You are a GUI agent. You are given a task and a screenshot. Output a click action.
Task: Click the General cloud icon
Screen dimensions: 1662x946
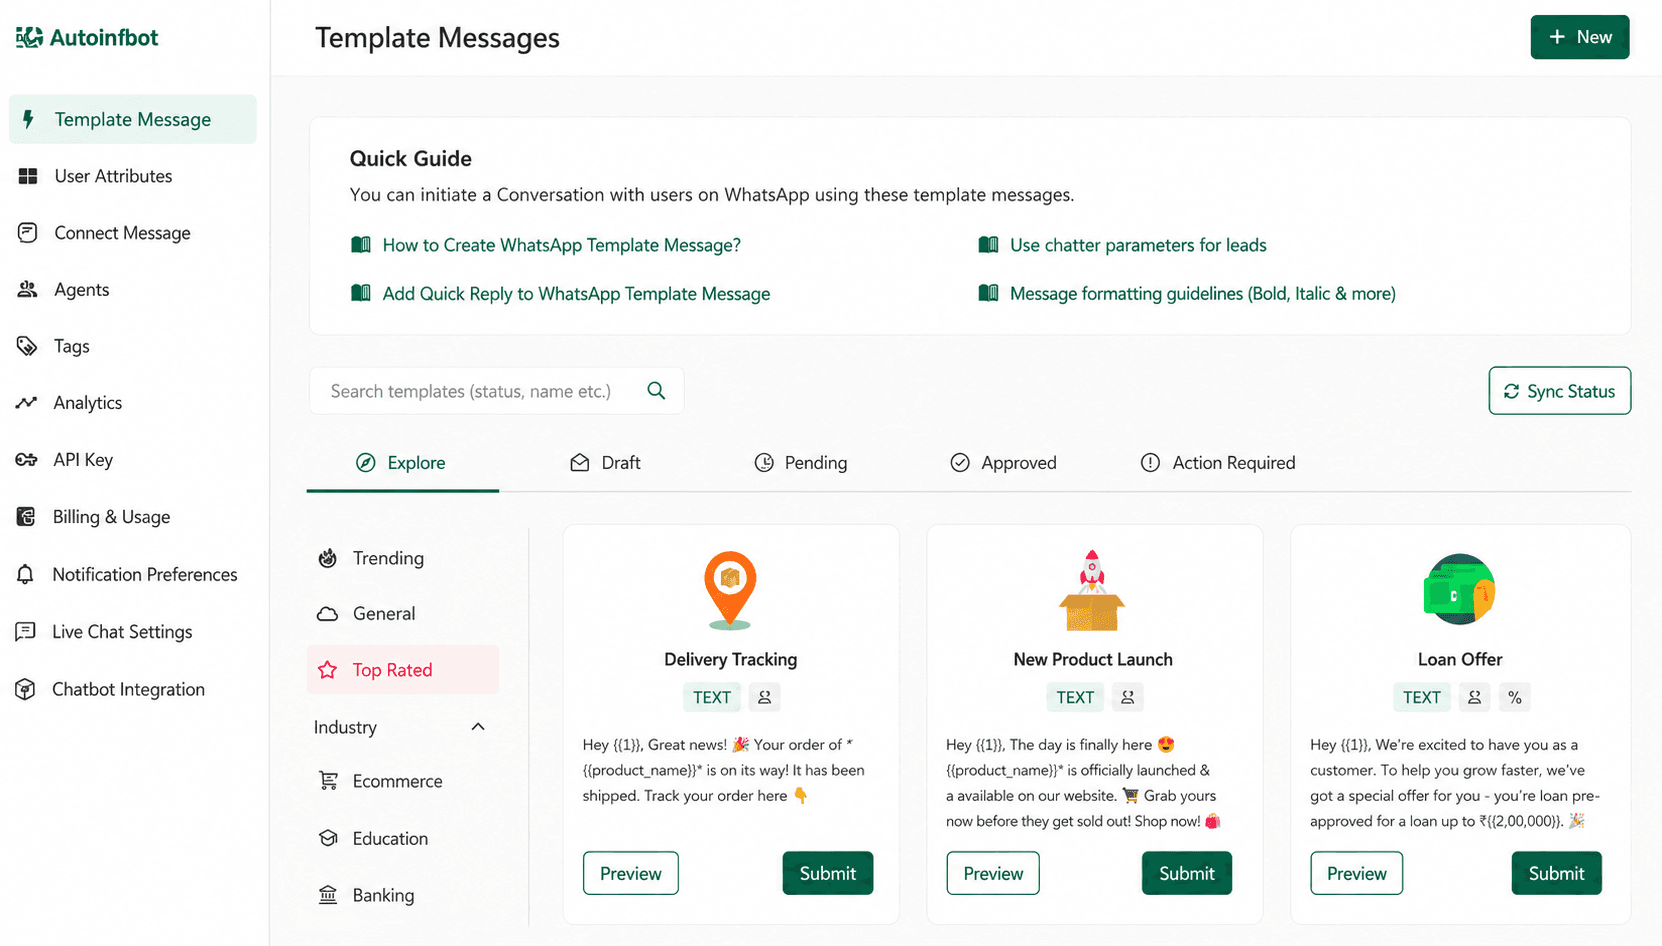click(327, 614)
